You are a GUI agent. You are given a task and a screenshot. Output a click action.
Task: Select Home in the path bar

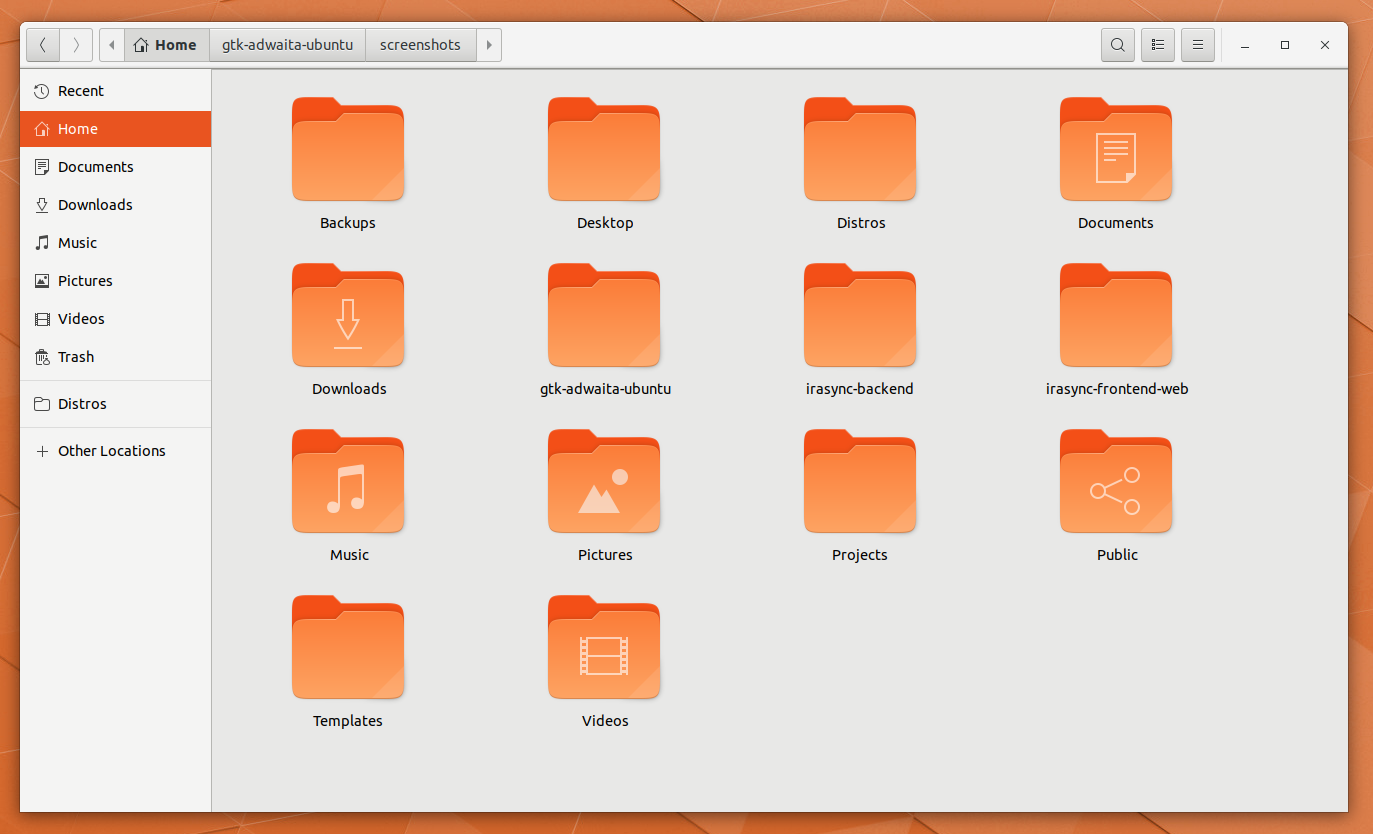(x=166, y=45)
